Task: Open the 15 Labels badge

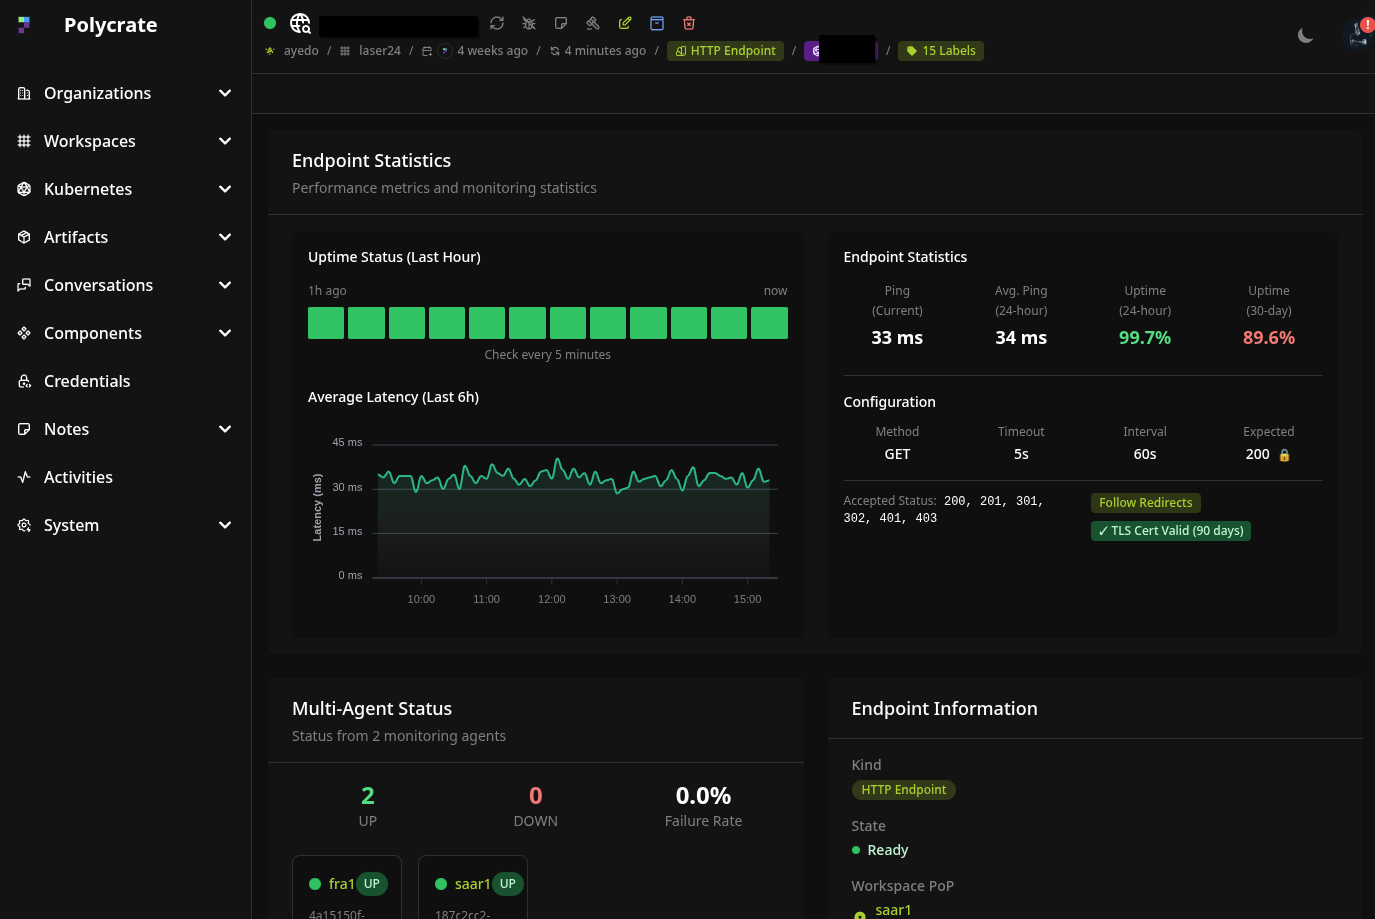Action: [940, 50]
